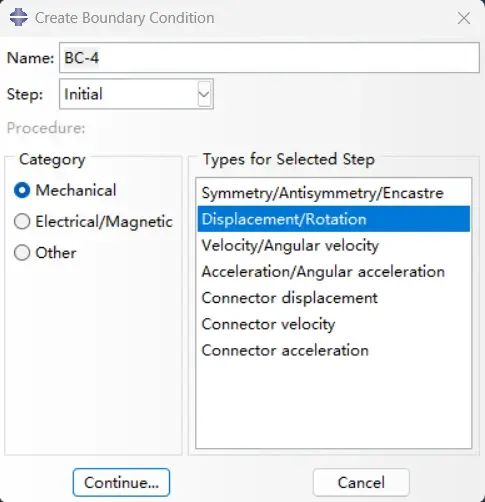Click the Create Boundary Condition title text
The height and width of the screenshot is (502, 485).
point(125,18)
